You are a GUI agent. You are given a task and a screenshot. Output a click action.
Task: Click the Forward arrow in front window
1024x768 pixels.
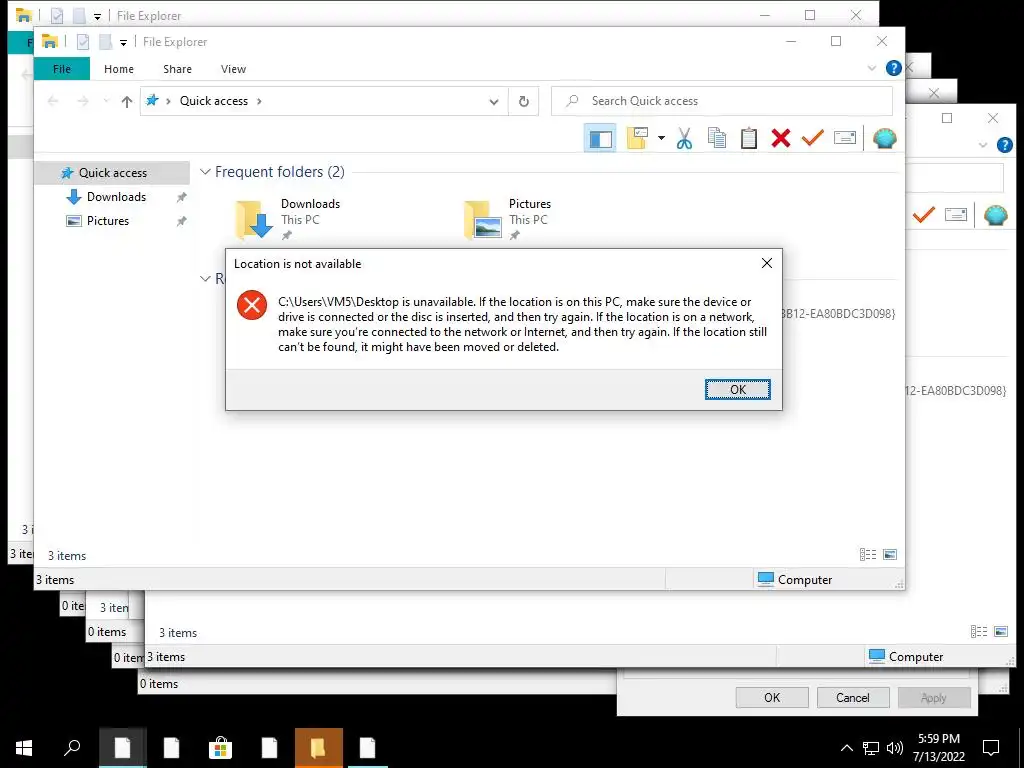point(82,101)
